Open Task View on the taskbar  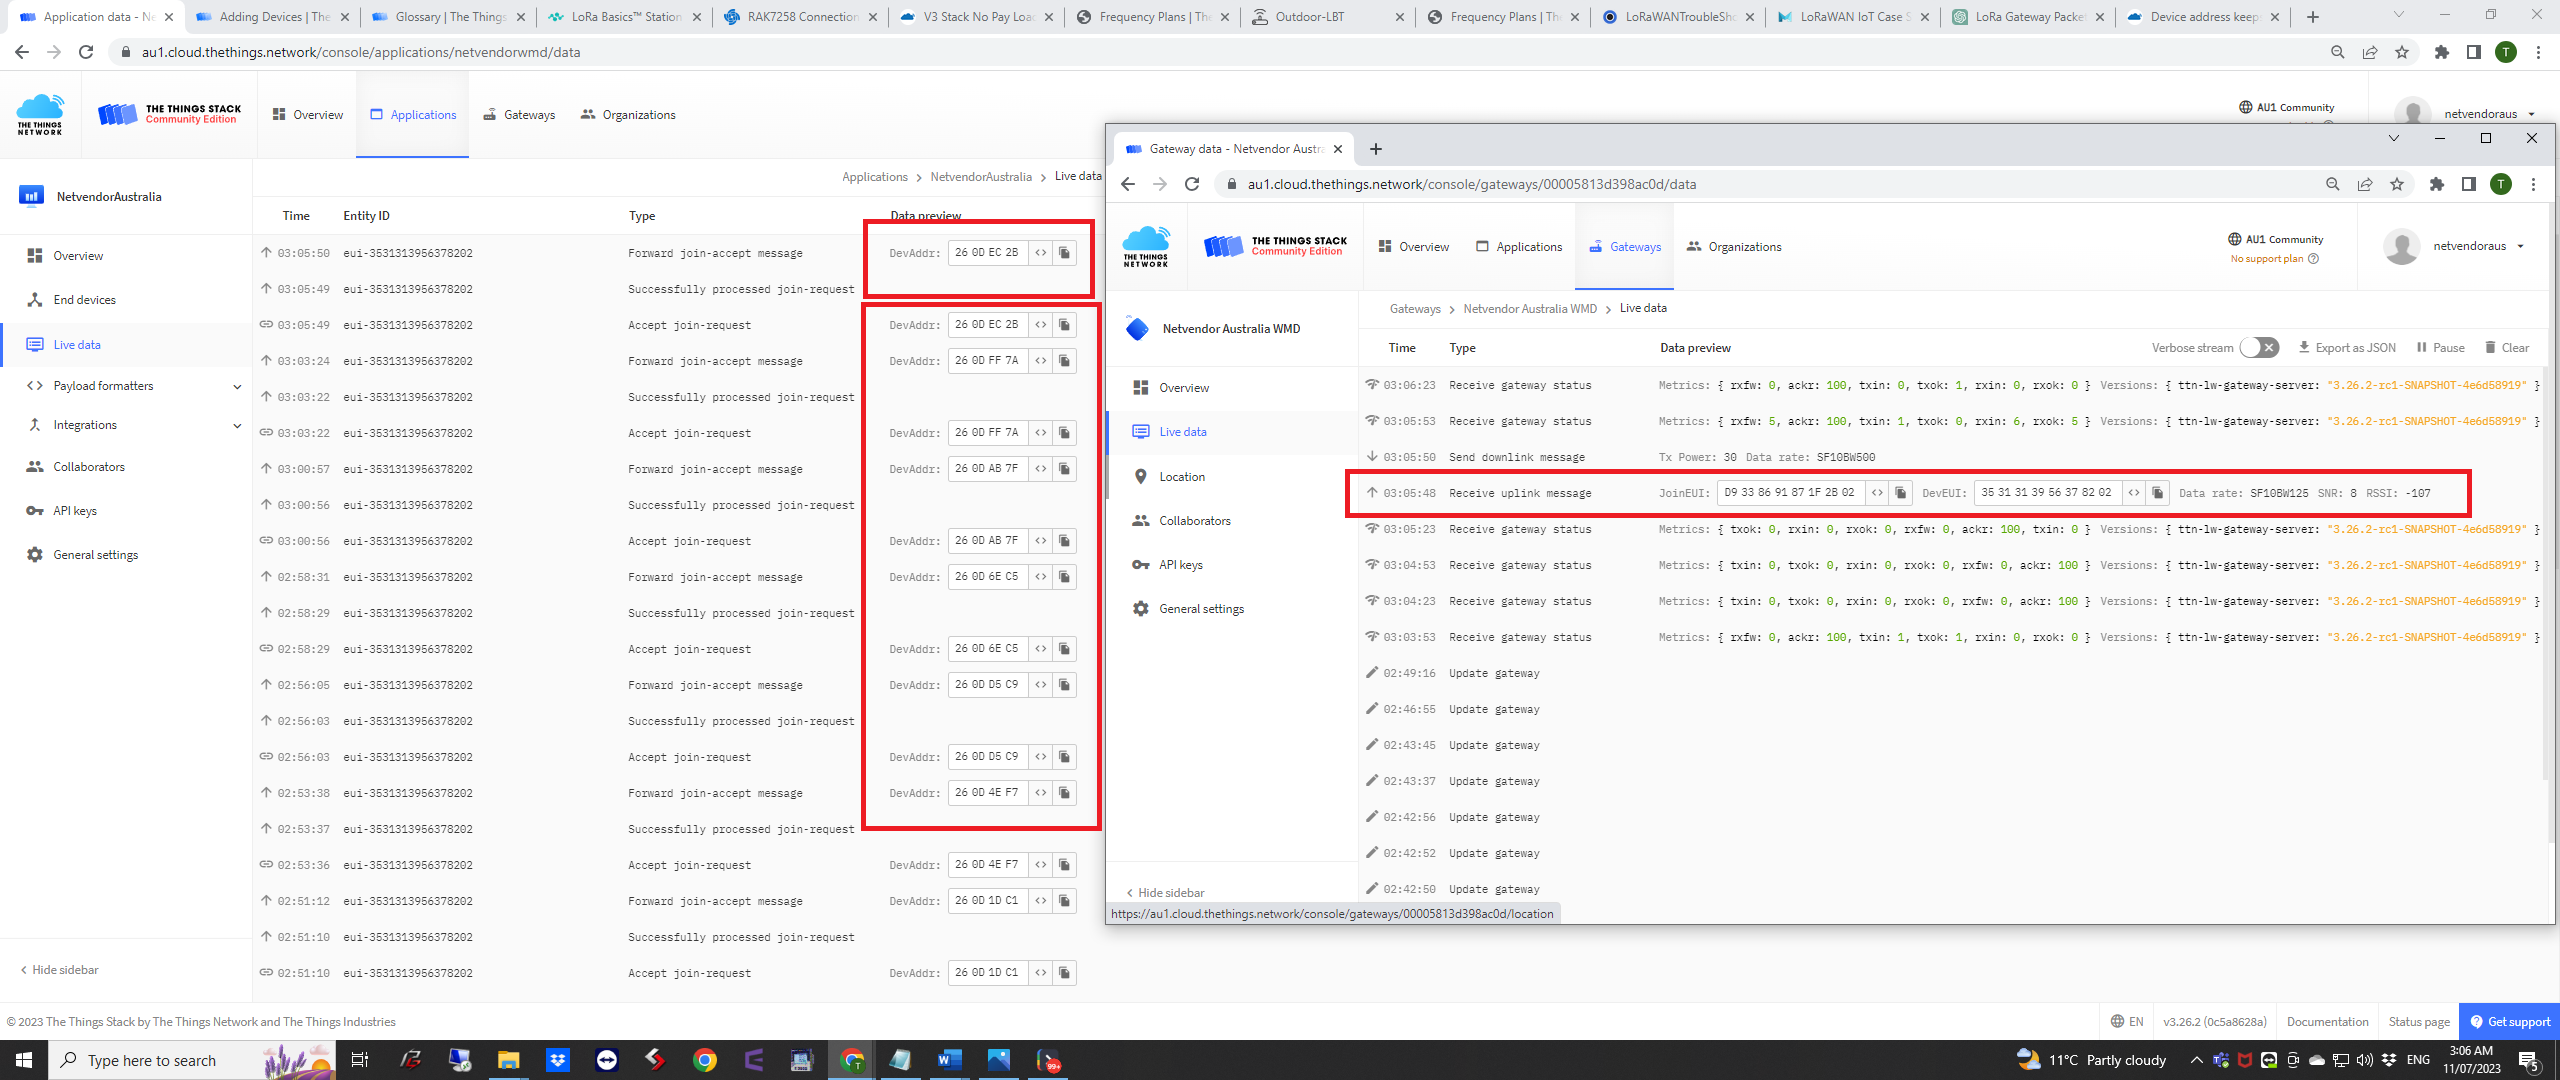(x=360, y=1060)
